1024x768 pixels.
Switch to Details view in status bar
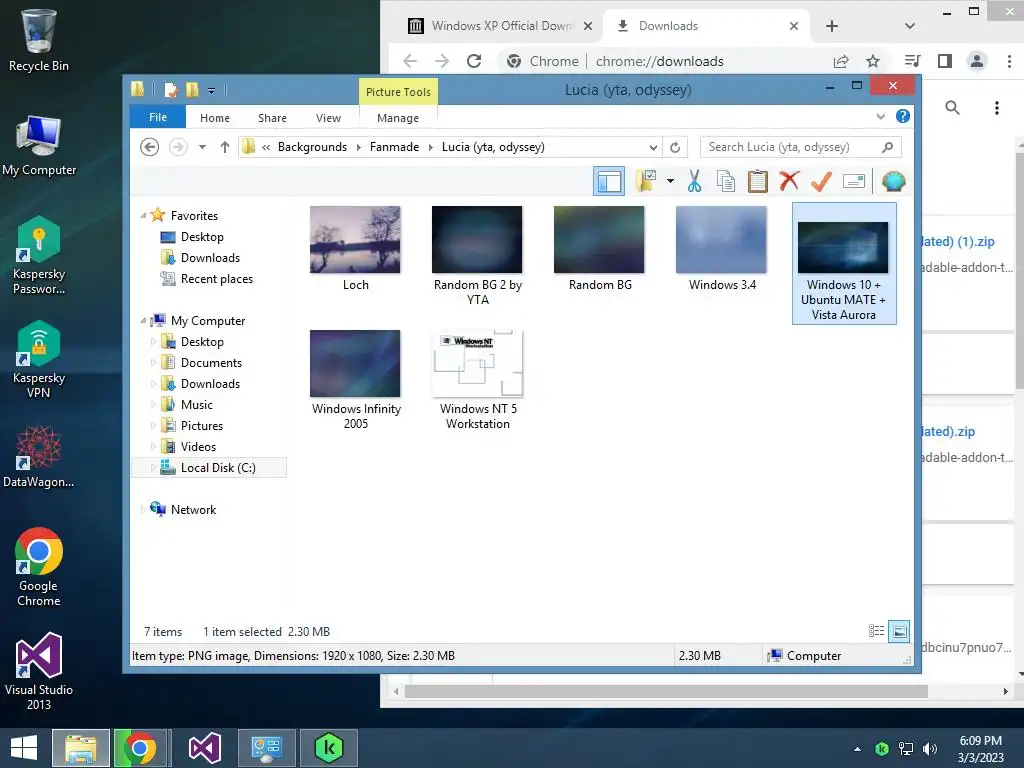point(876,631)
